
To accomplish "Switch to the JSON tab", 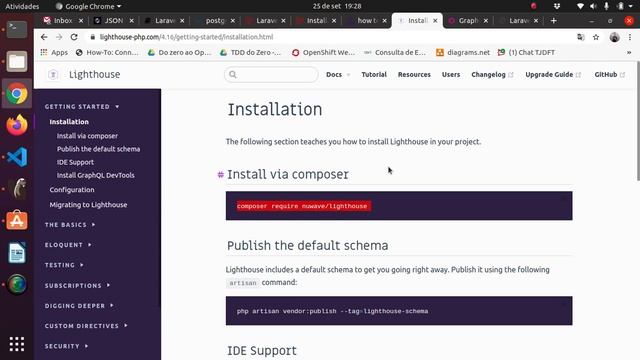I will point(113,20).
